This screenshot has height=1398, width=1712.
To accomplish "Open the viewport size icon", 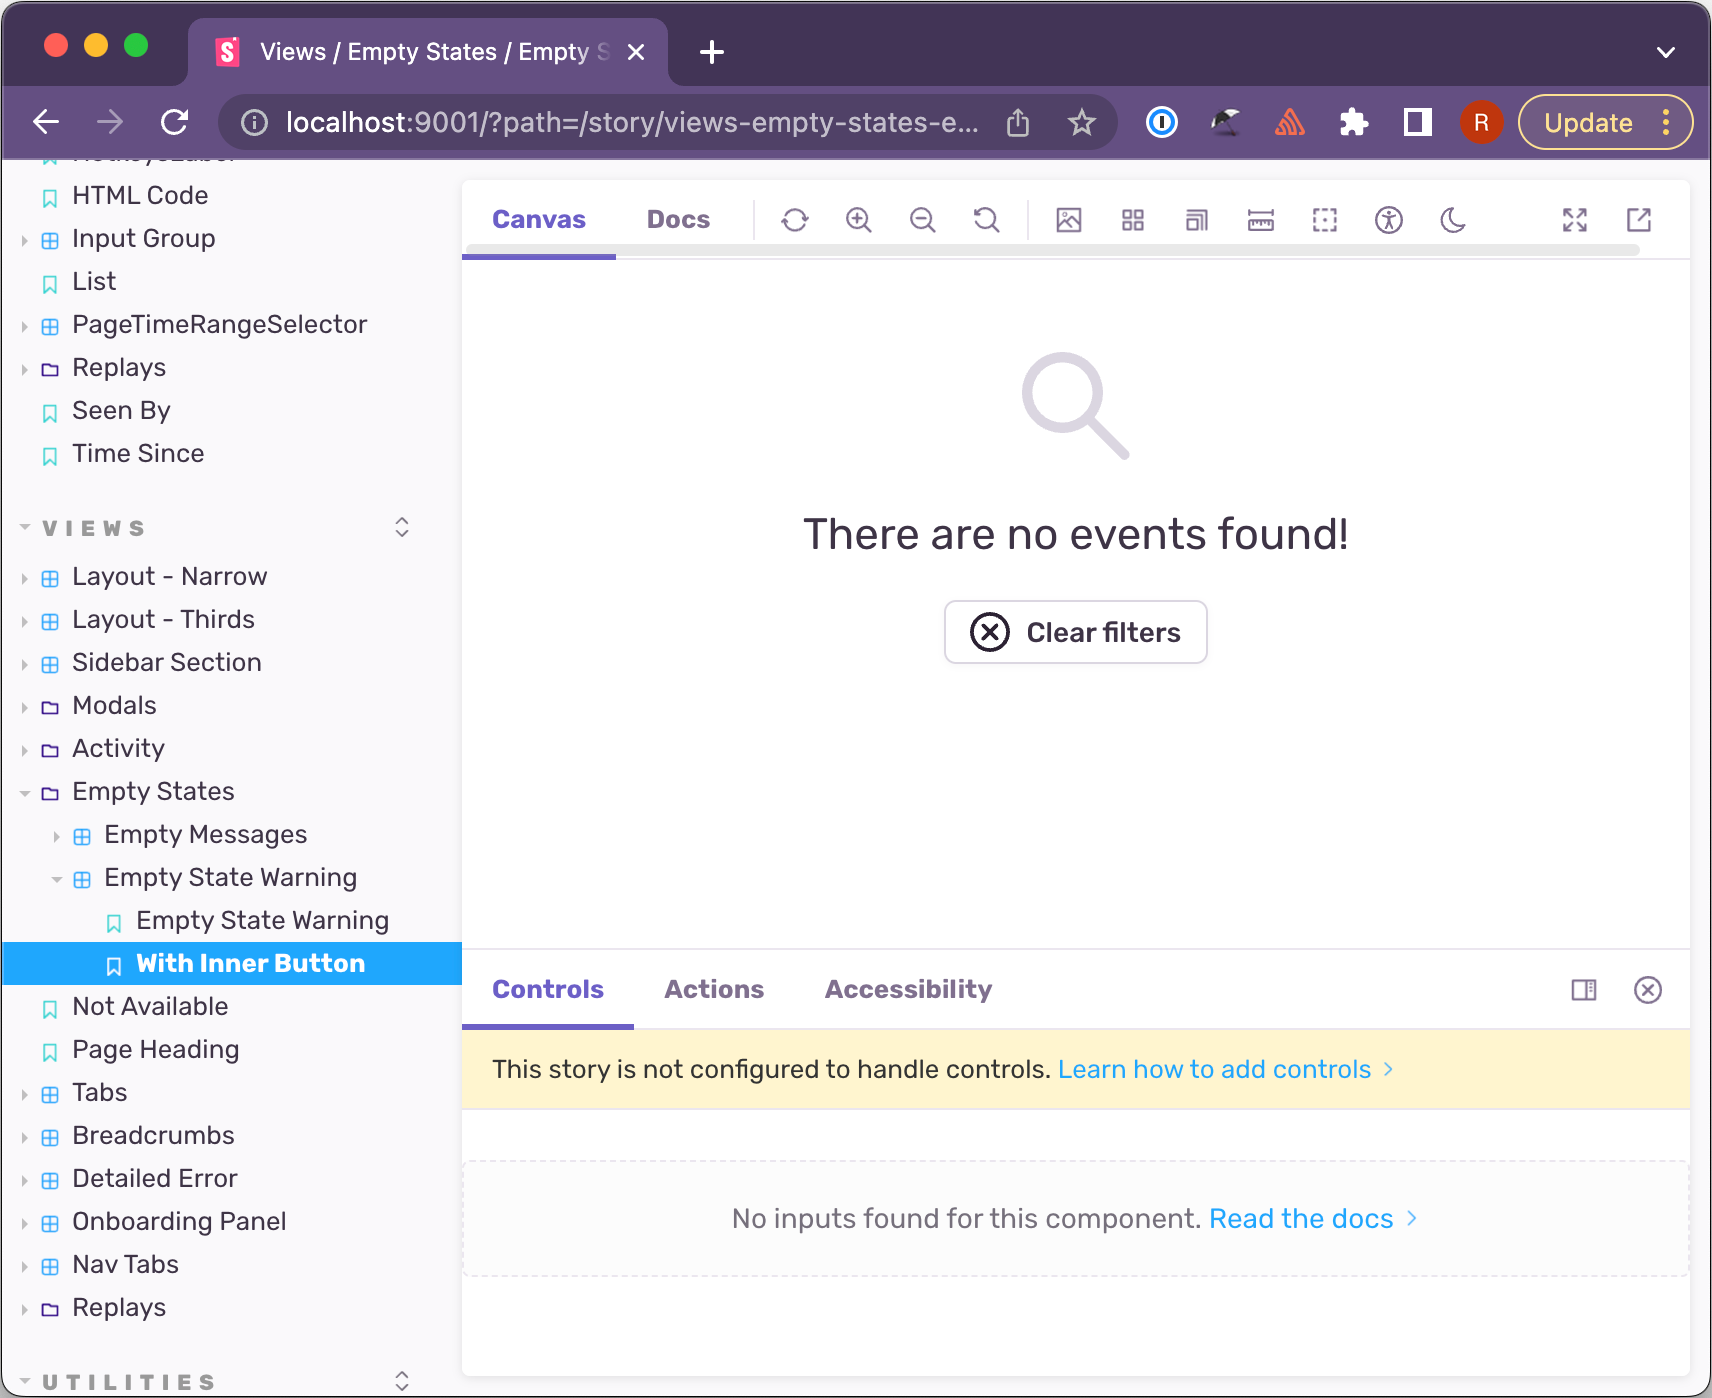I will click(1197, 220).
